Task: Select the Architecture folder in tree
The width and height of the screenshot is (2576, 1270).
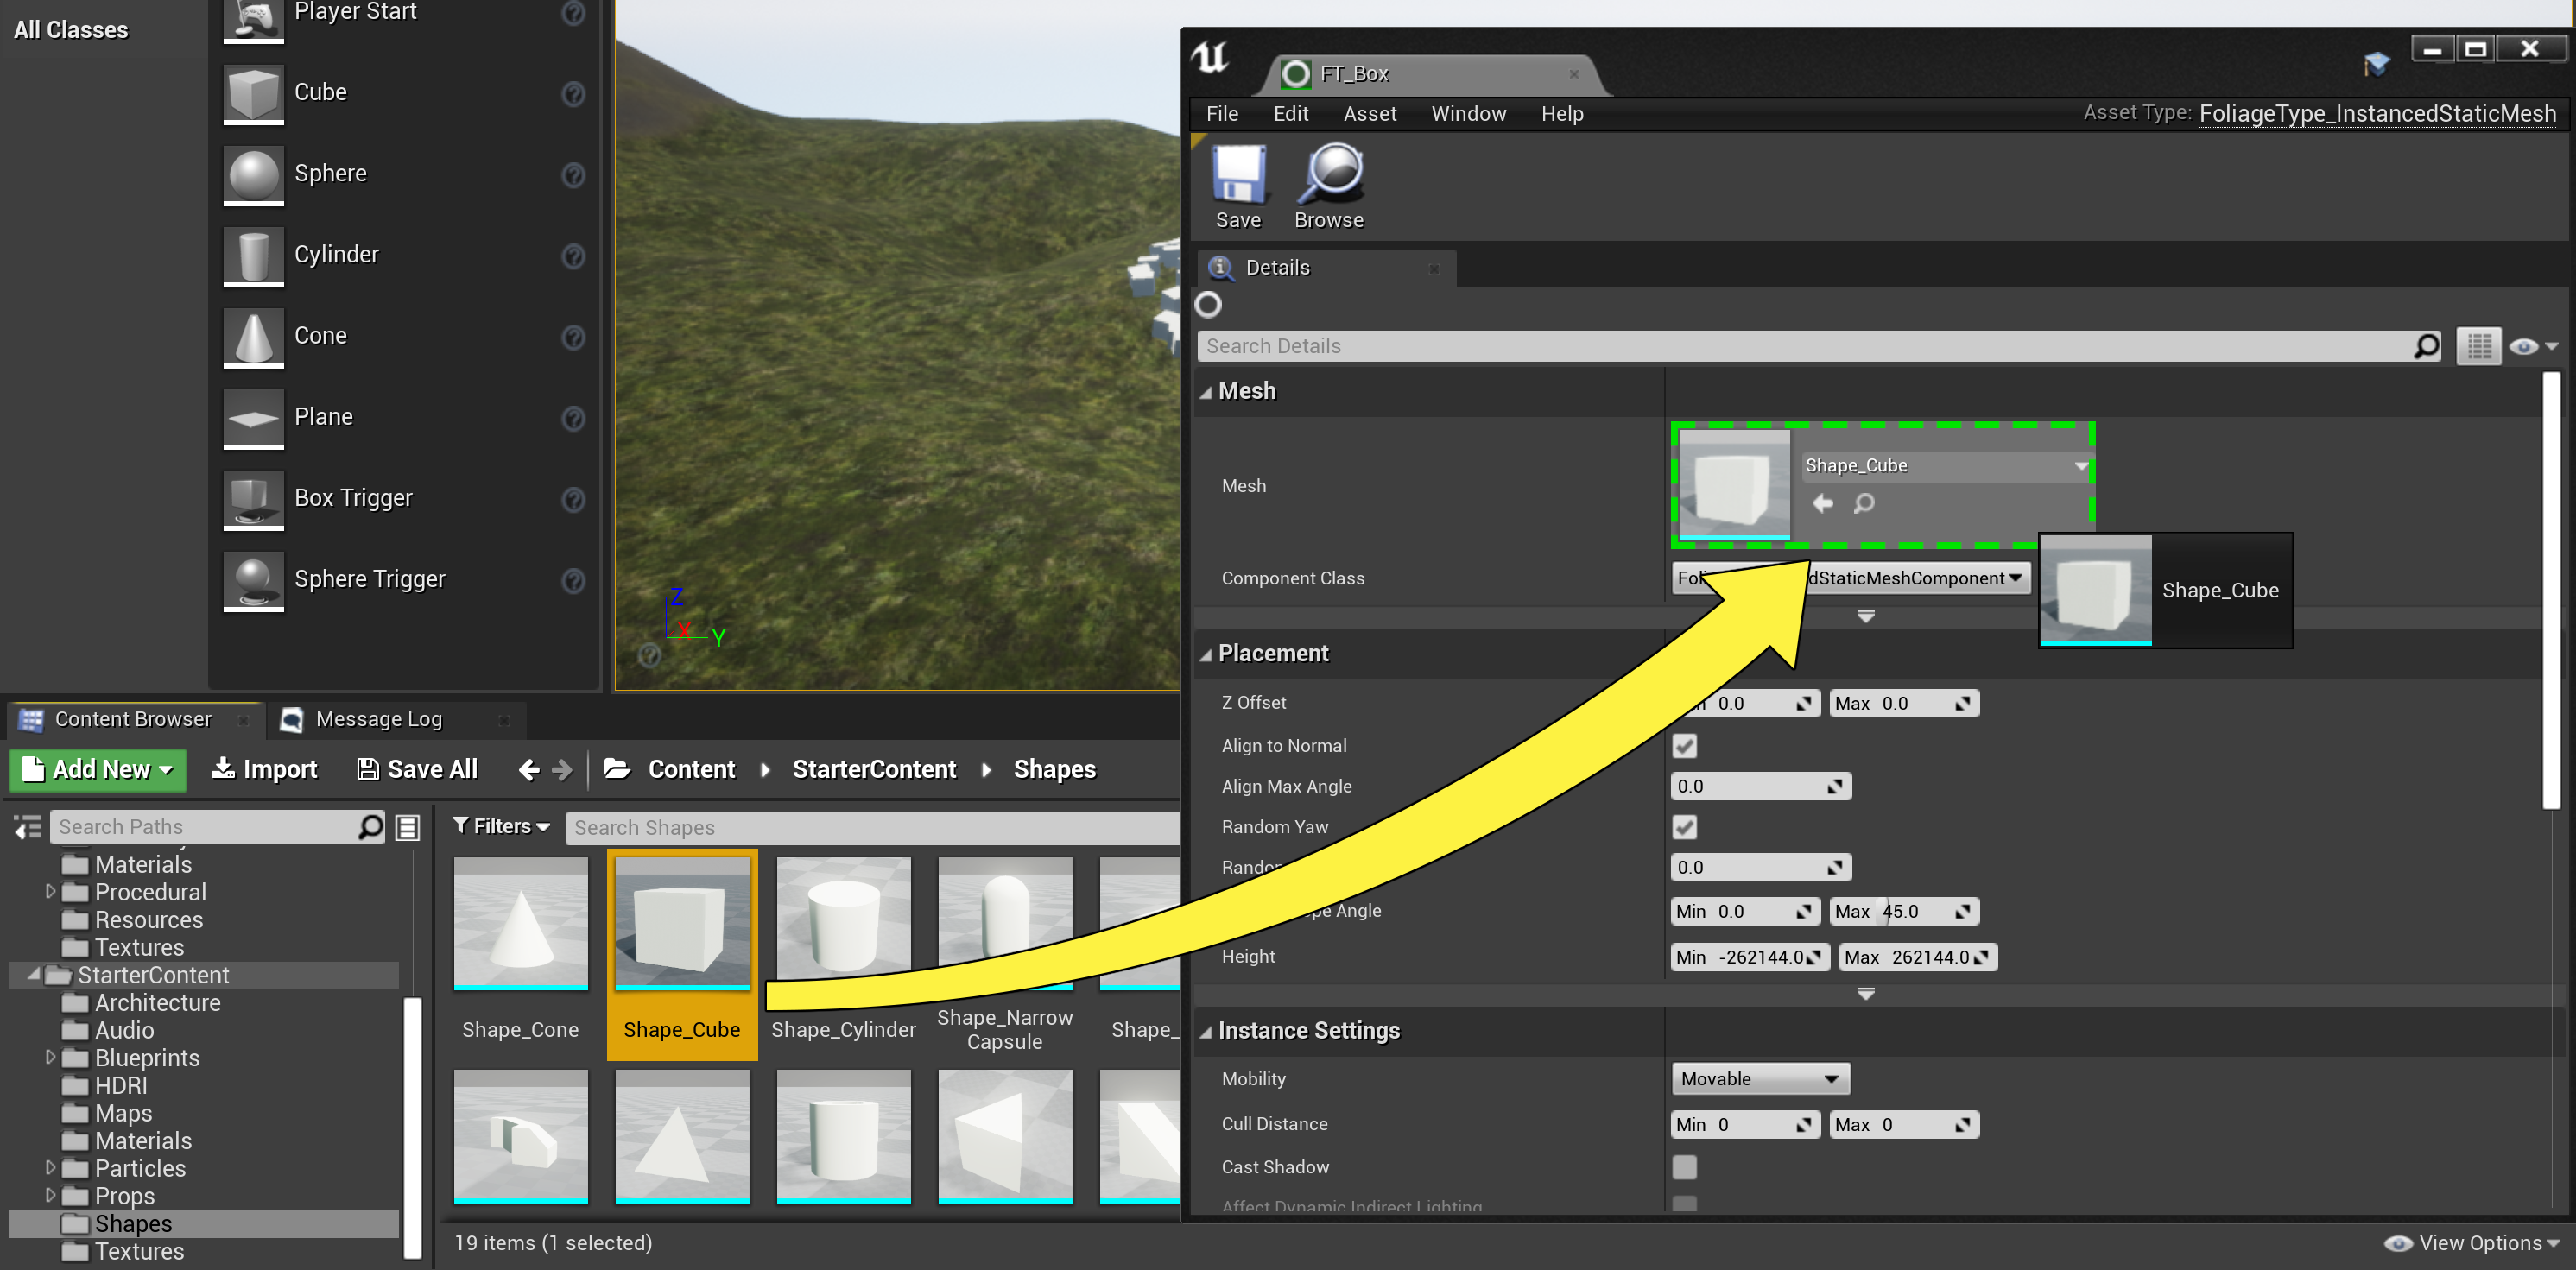Action: (157, 1003)
